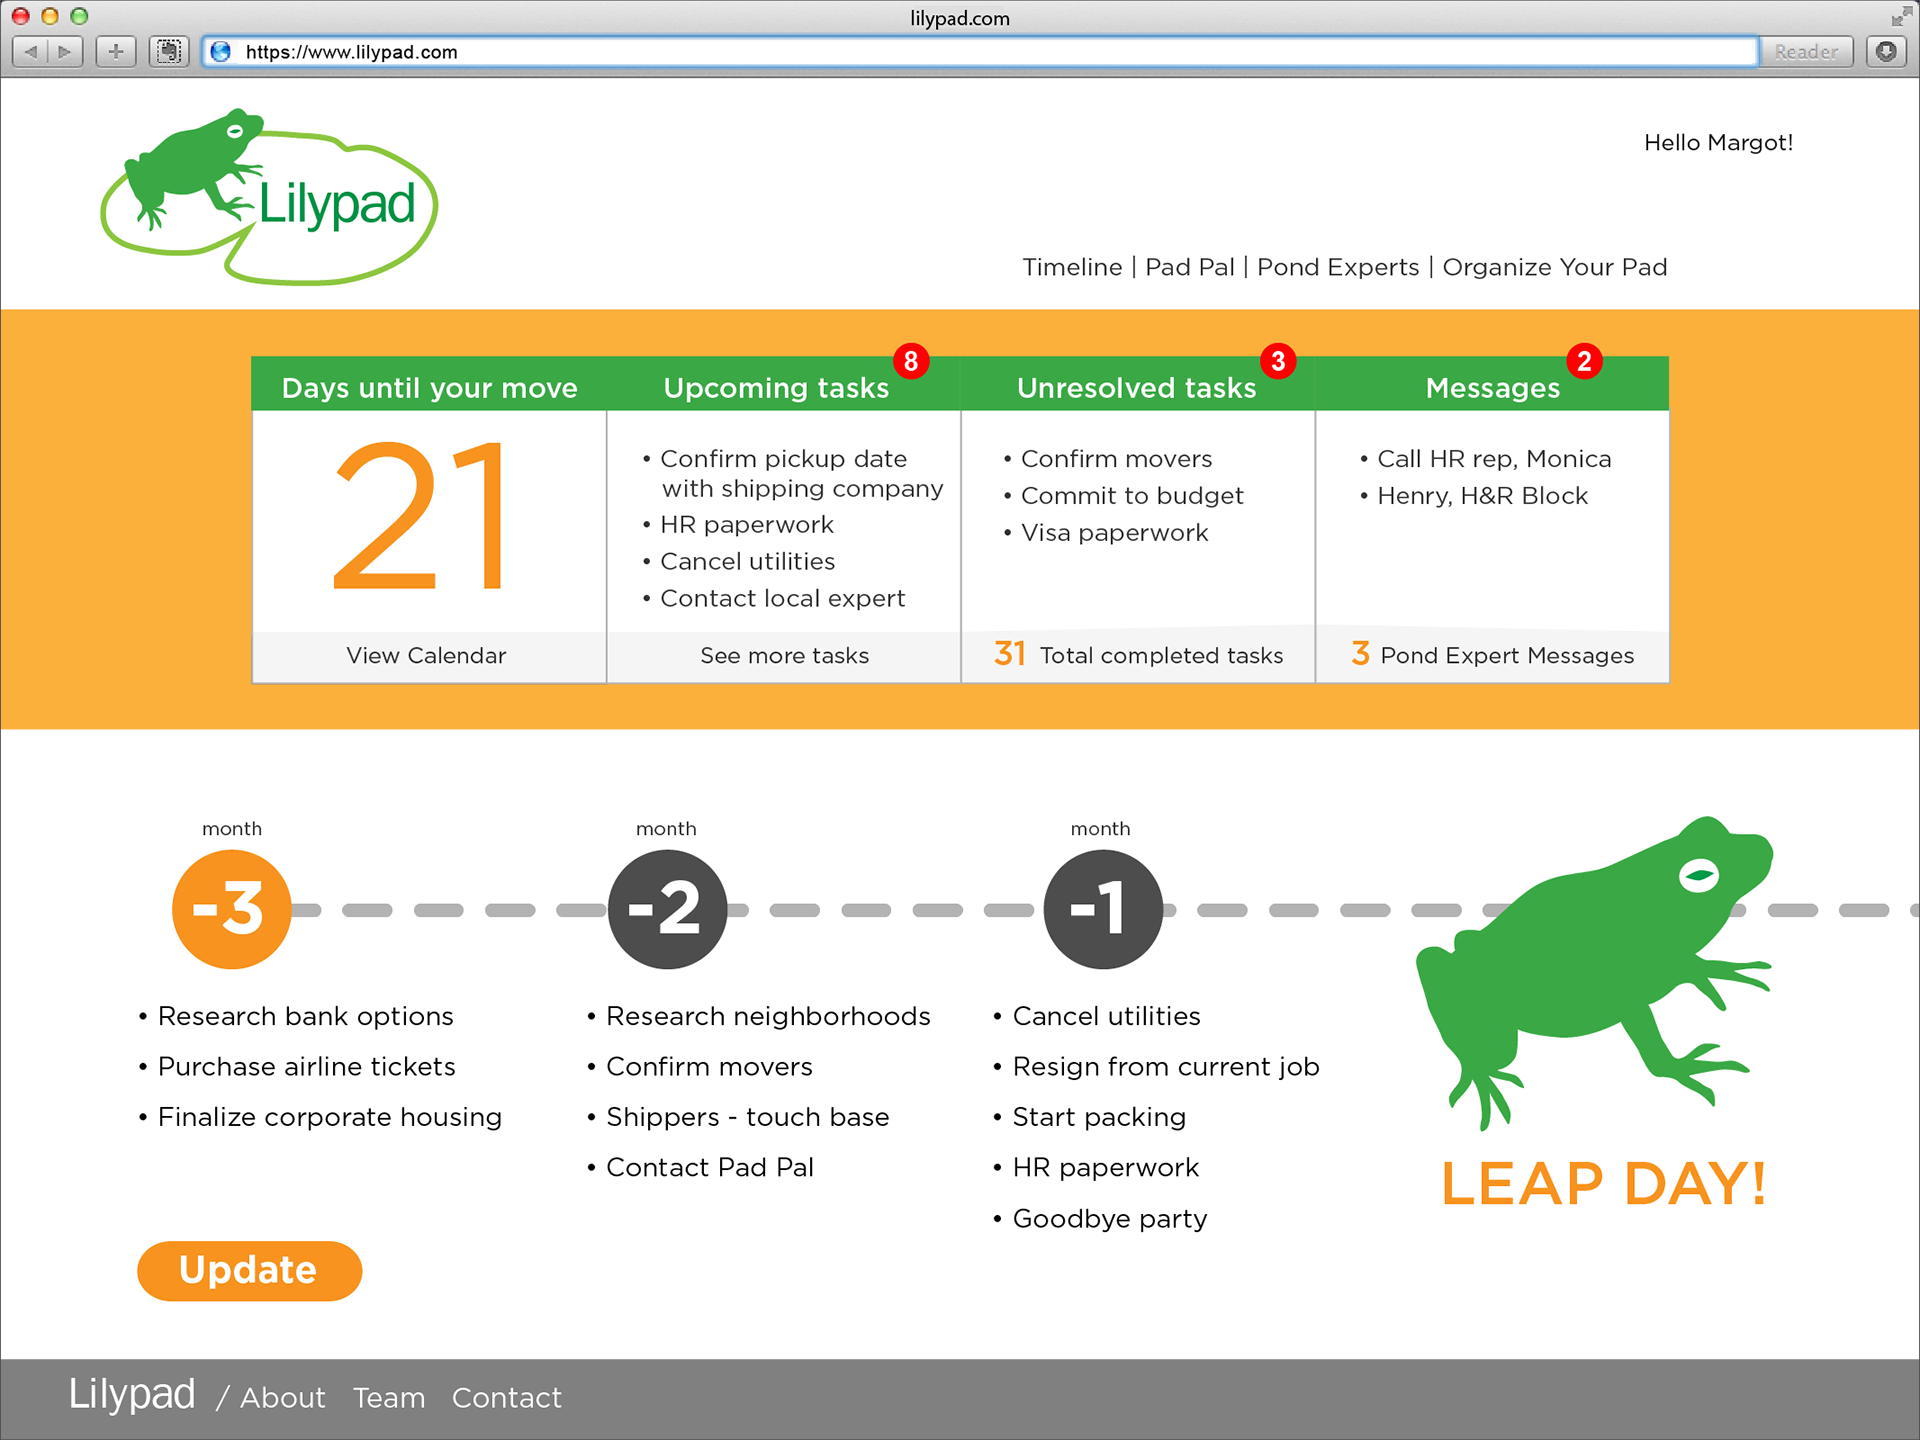Image resolution: width=1920 pixels, height=1440 pixels.
Task: Click Commit to budget task
Action: (x=1132, y=496)
